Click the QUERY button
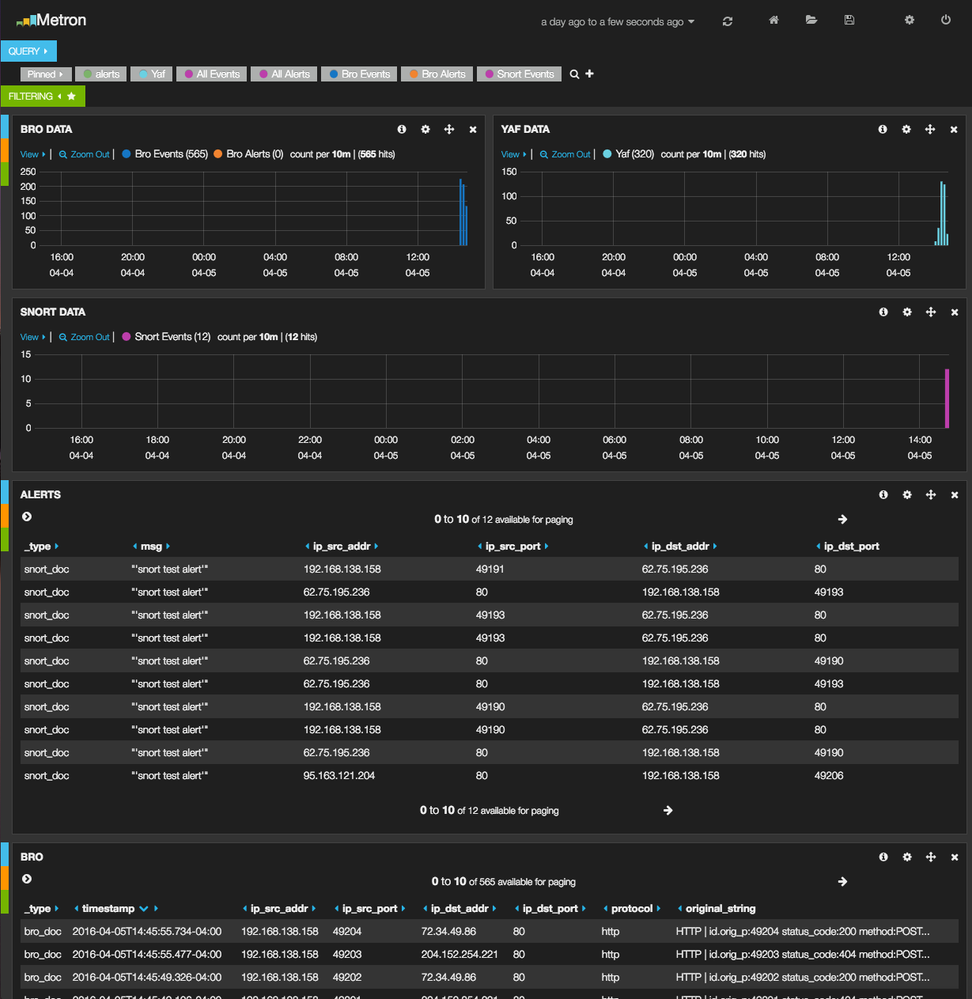 click(x=28, y=49)
